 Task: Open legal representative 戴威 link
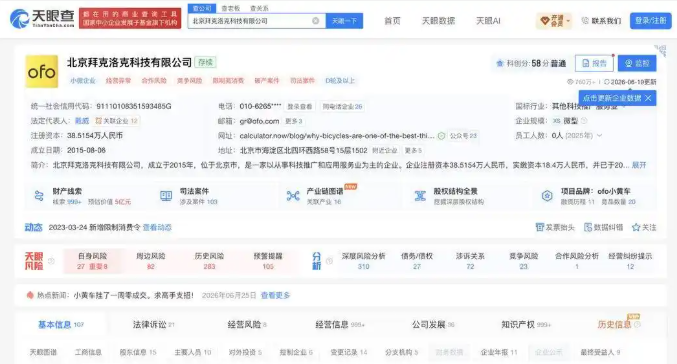tap(82, 121)
